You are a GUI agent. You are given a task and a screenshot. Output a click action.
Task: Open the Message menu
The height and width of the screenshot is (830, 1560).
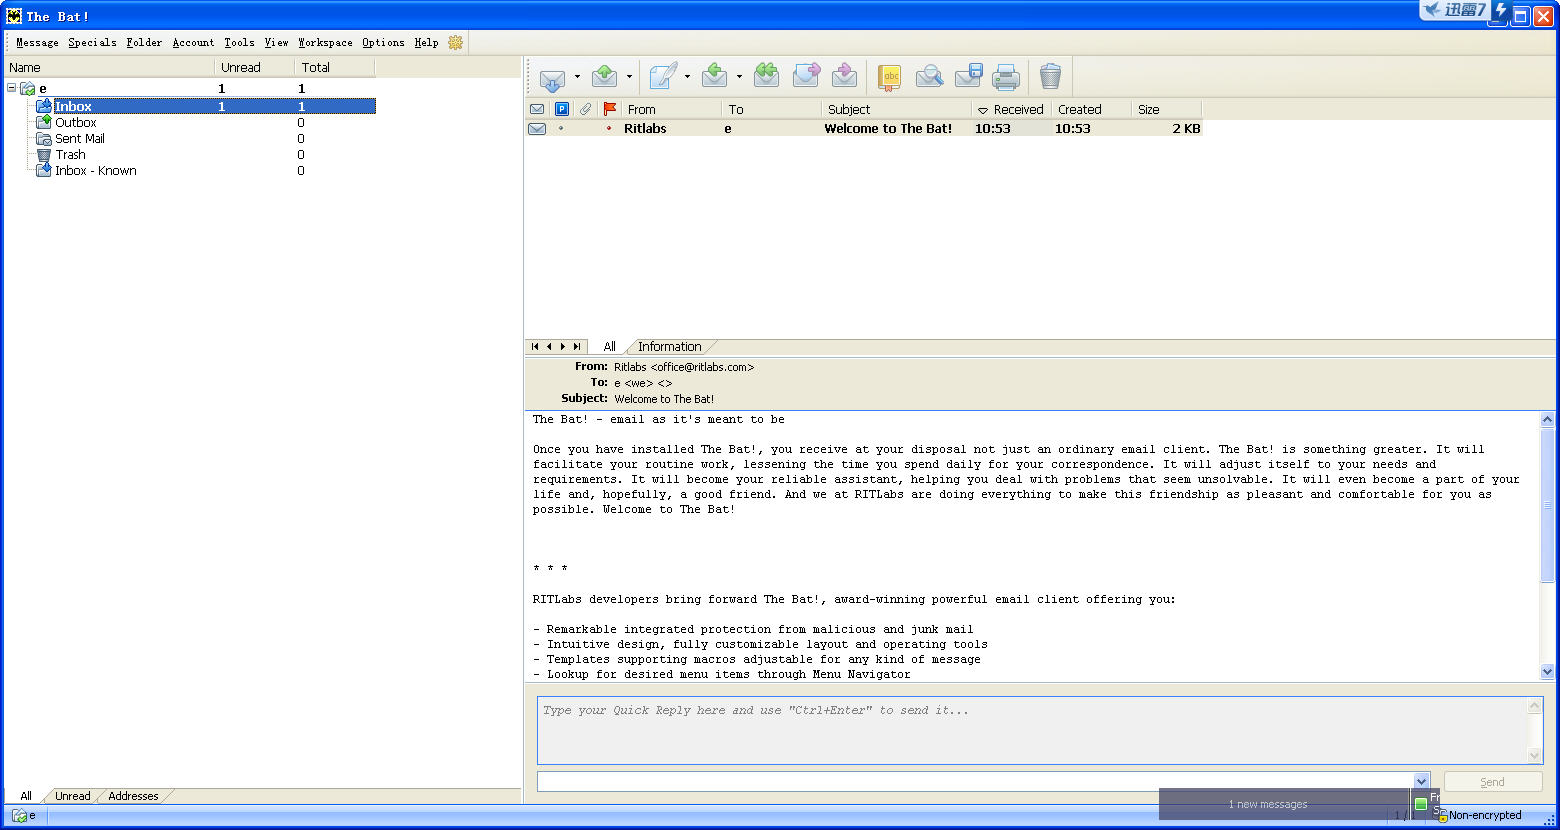click(37, 42)
